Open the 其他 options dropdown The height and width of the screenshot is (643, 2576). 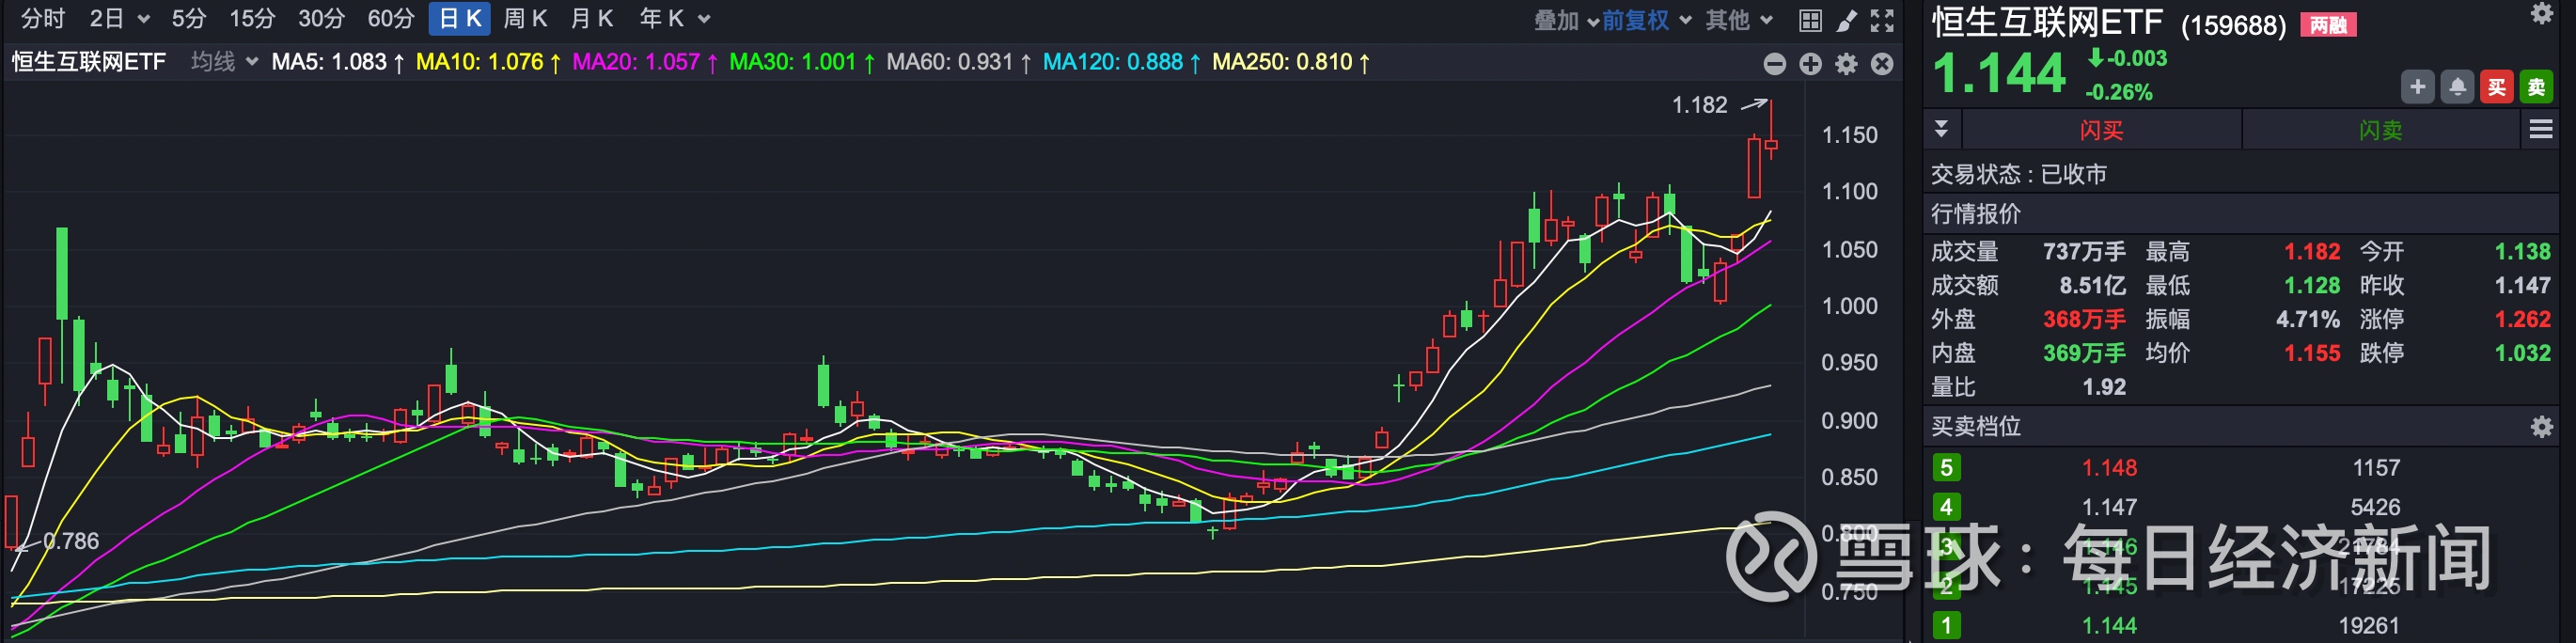coord(1739,20)
